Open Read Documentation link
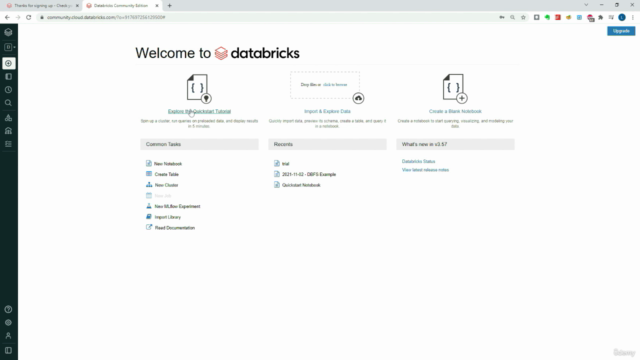Screen dimensions: 640x360 click(x=175, y=228)
